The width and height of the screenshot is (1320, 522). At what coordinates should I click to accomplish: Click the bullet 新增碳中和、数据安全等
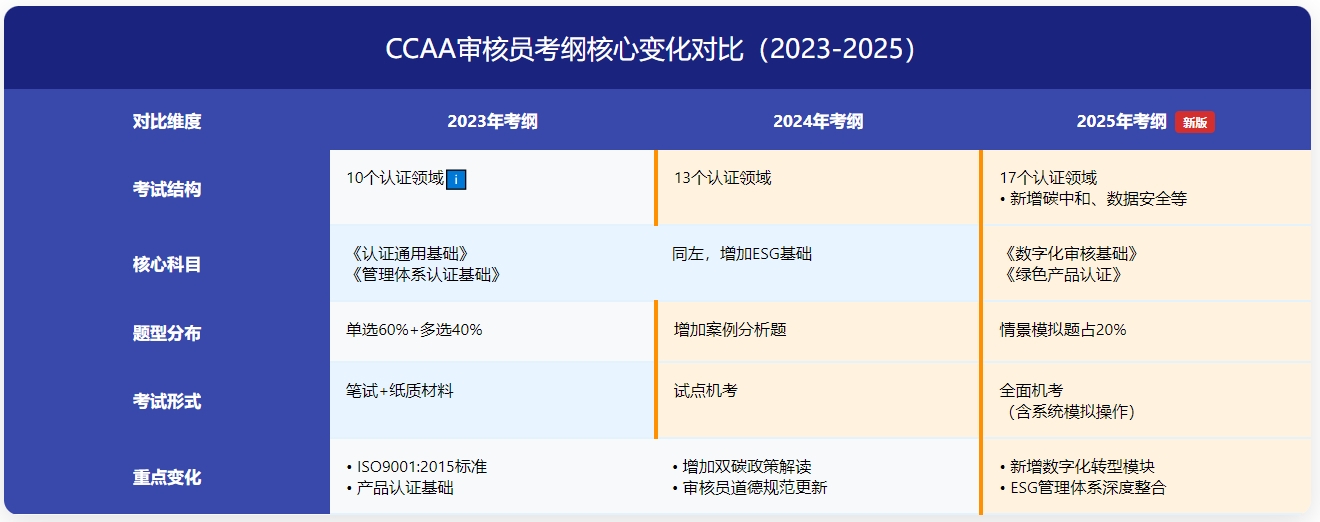pyautogui.click(x=1094, y=199)
